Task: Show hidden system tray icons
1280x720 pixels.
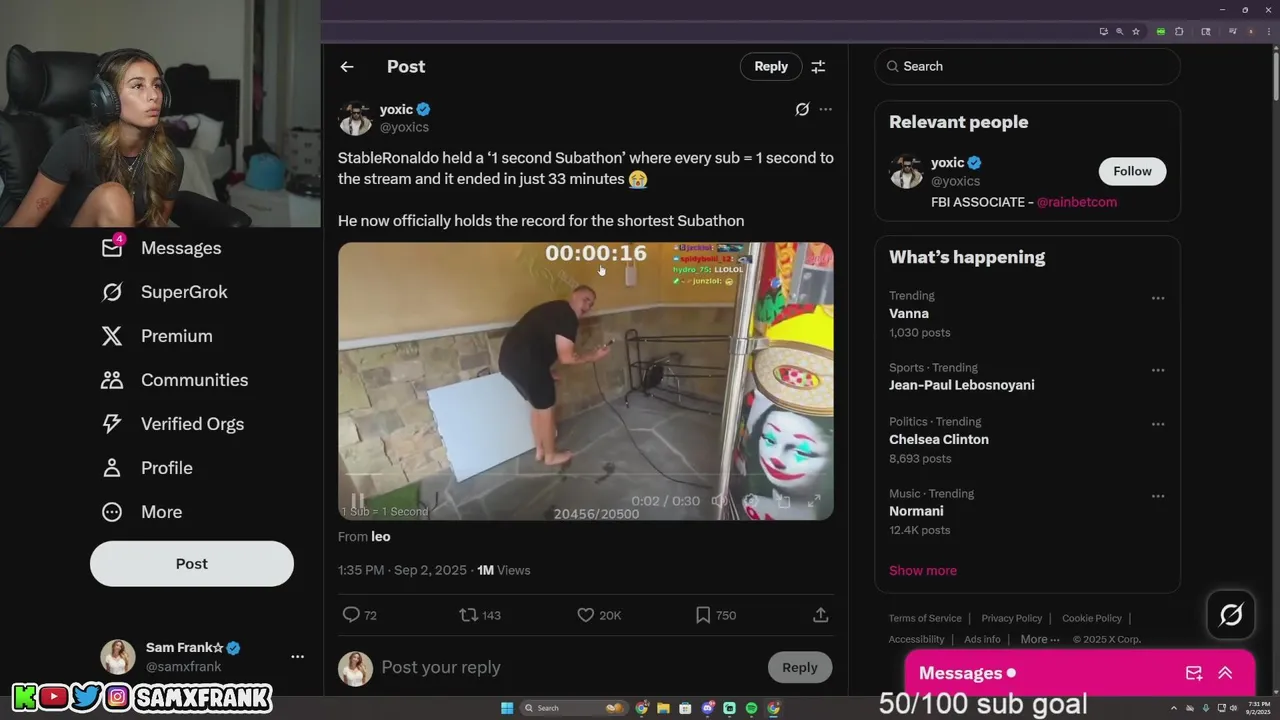Action: pos(1174,708)
